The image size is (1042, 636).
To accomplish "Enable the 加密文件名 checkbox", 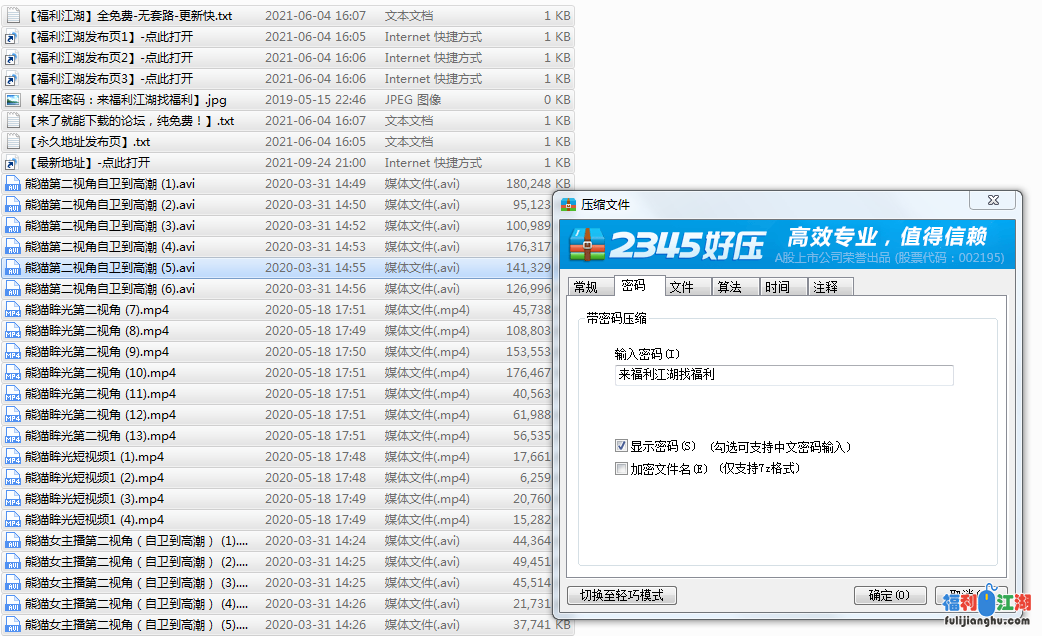I will point(622,468).
